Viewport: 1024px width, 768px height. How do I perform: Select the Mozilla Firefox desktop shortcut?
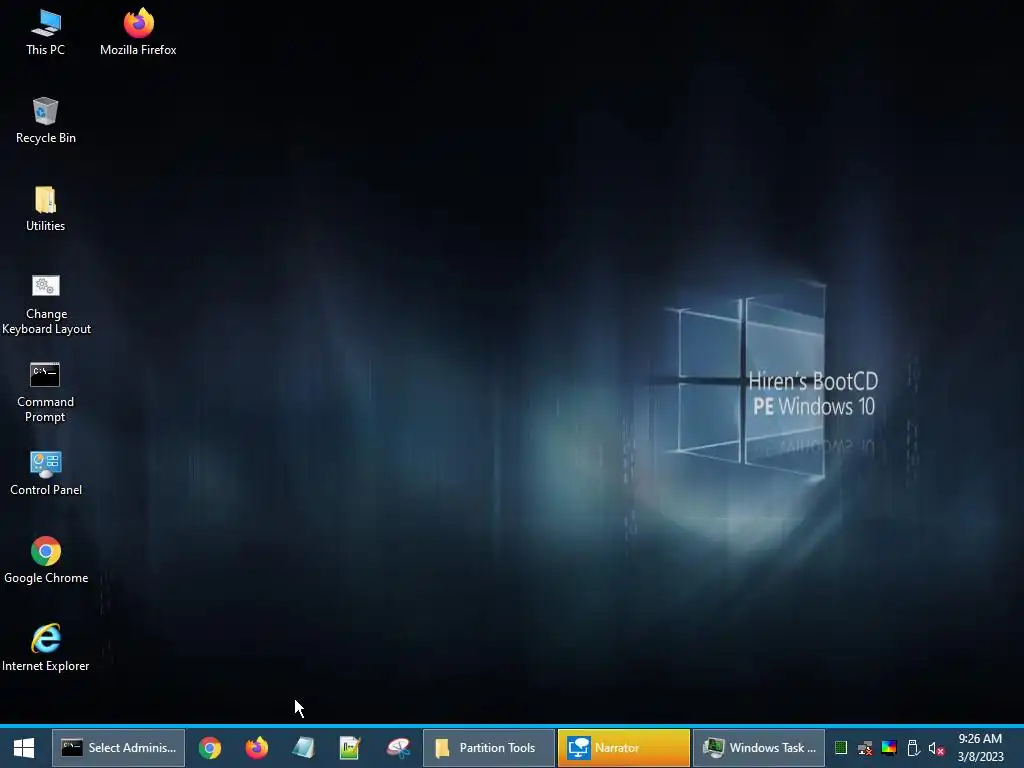click(x=138, y=32)
